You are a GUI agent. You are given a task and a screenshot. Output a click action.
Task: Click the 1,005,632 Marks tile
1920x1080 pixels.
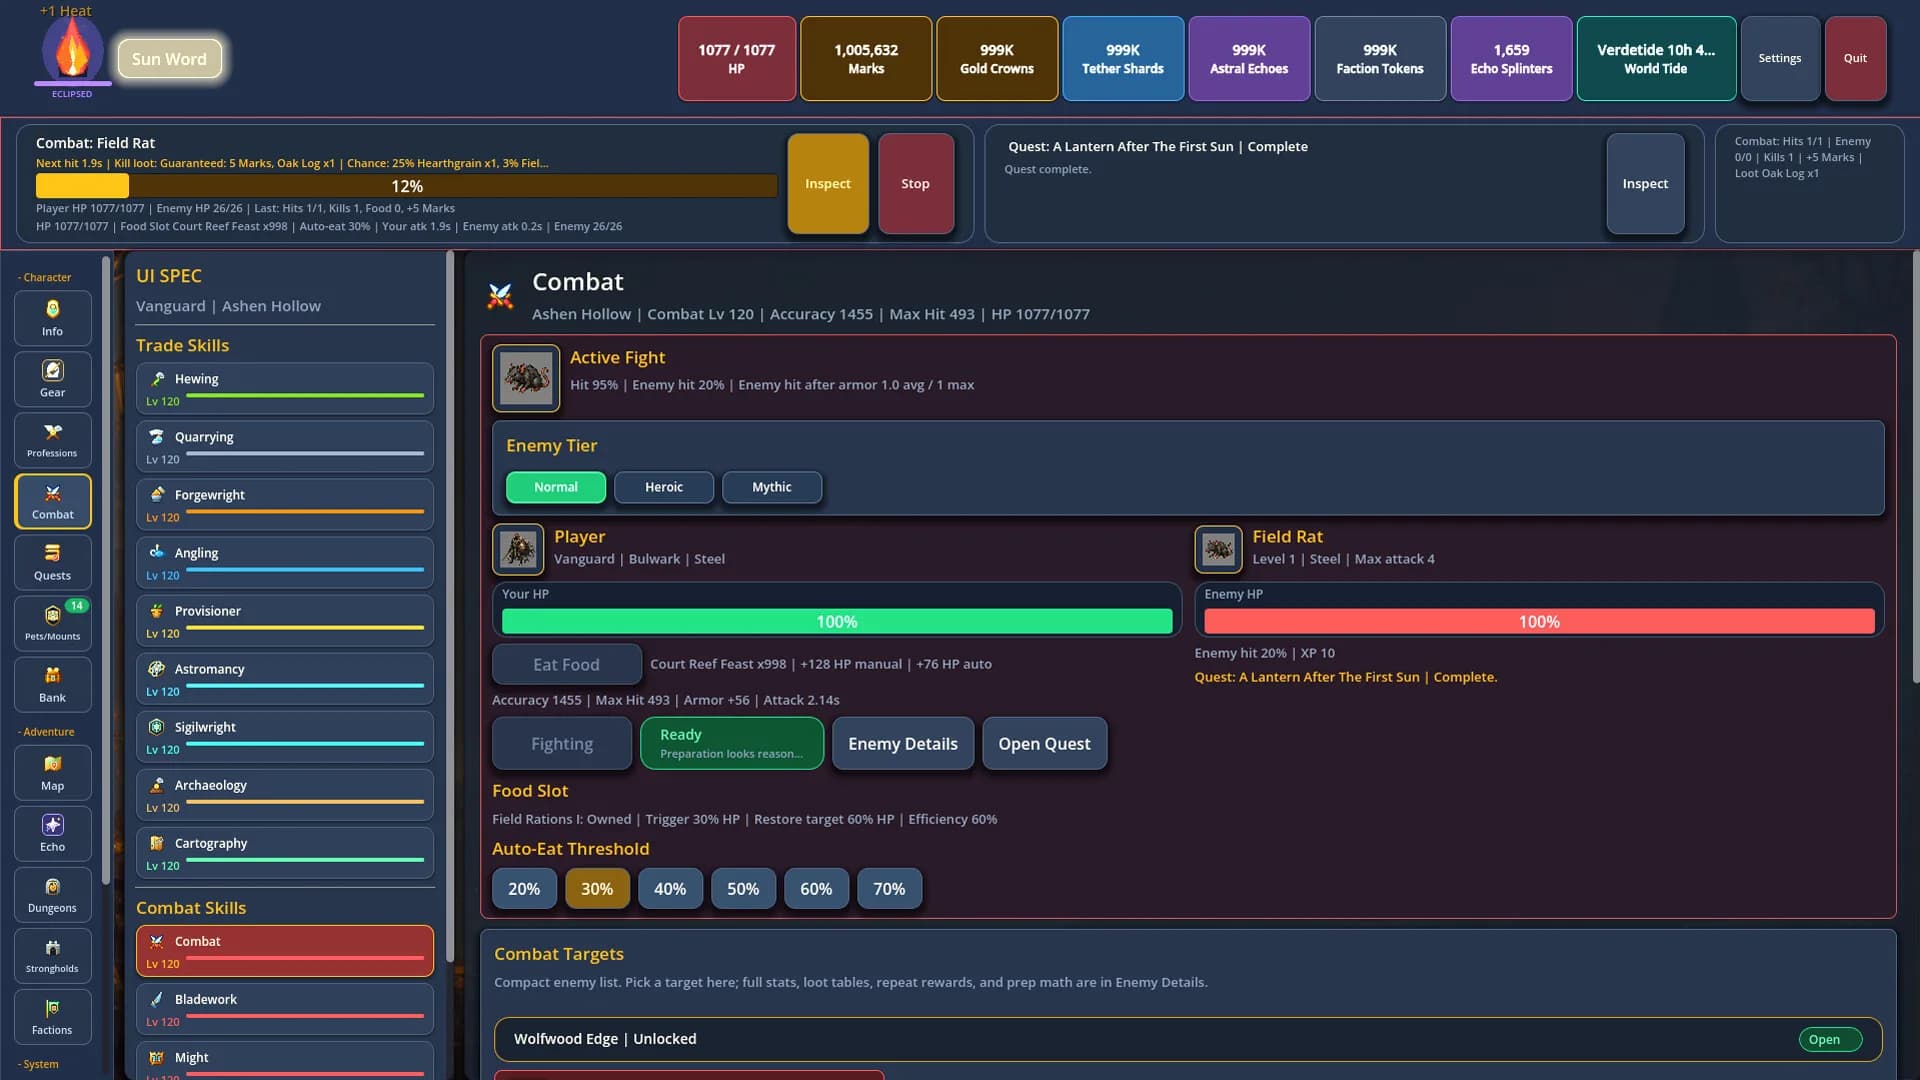point(865,58)
